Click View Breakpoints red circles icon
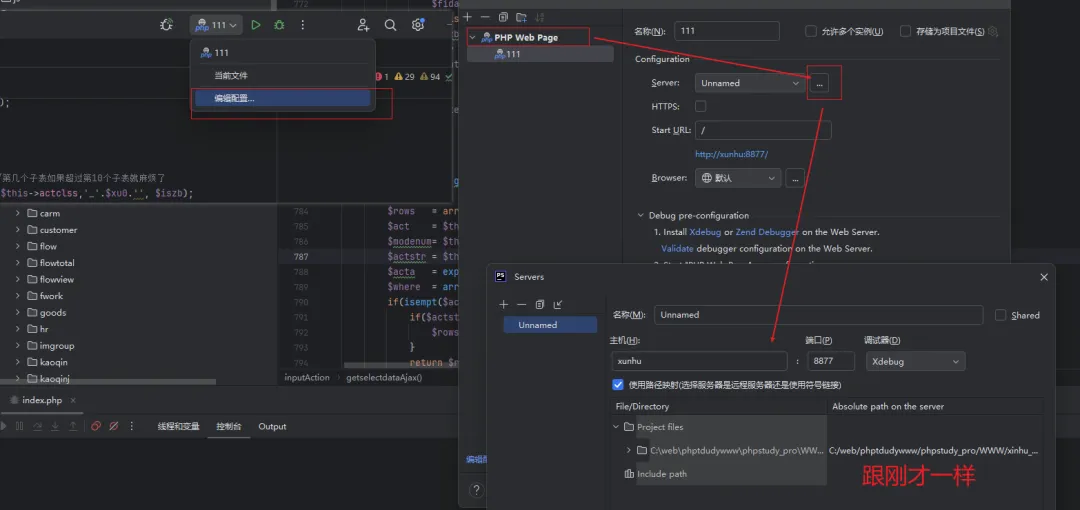Viewport: 1080px width, 510px height. pos(96,426)
